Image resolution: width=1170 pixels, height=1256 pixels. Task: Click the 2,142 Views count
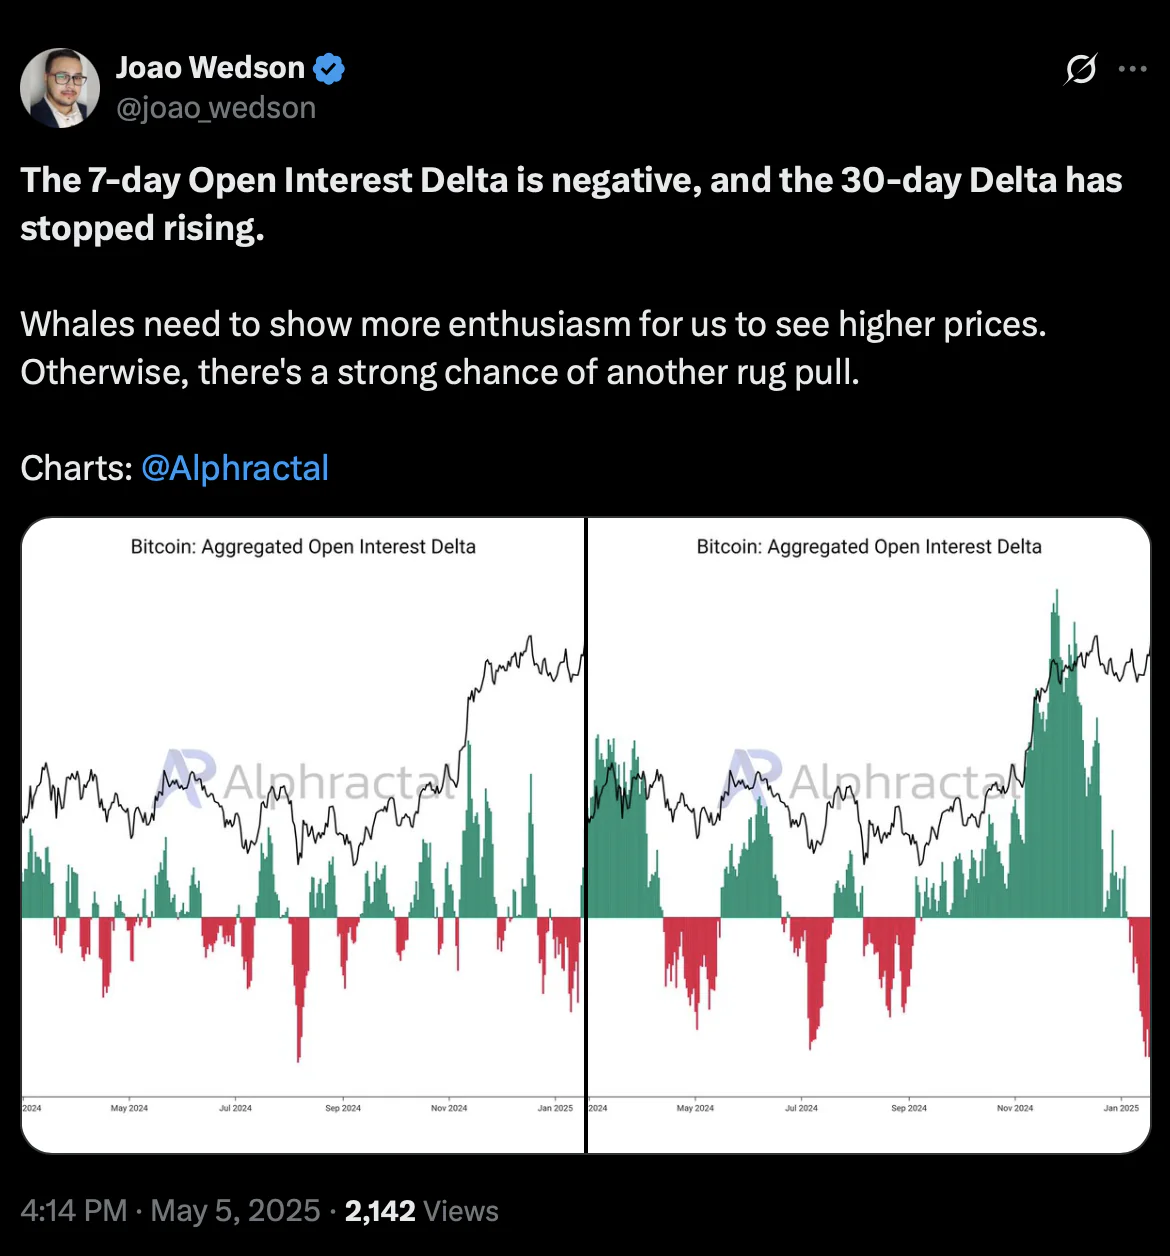tap(421, 1211)
